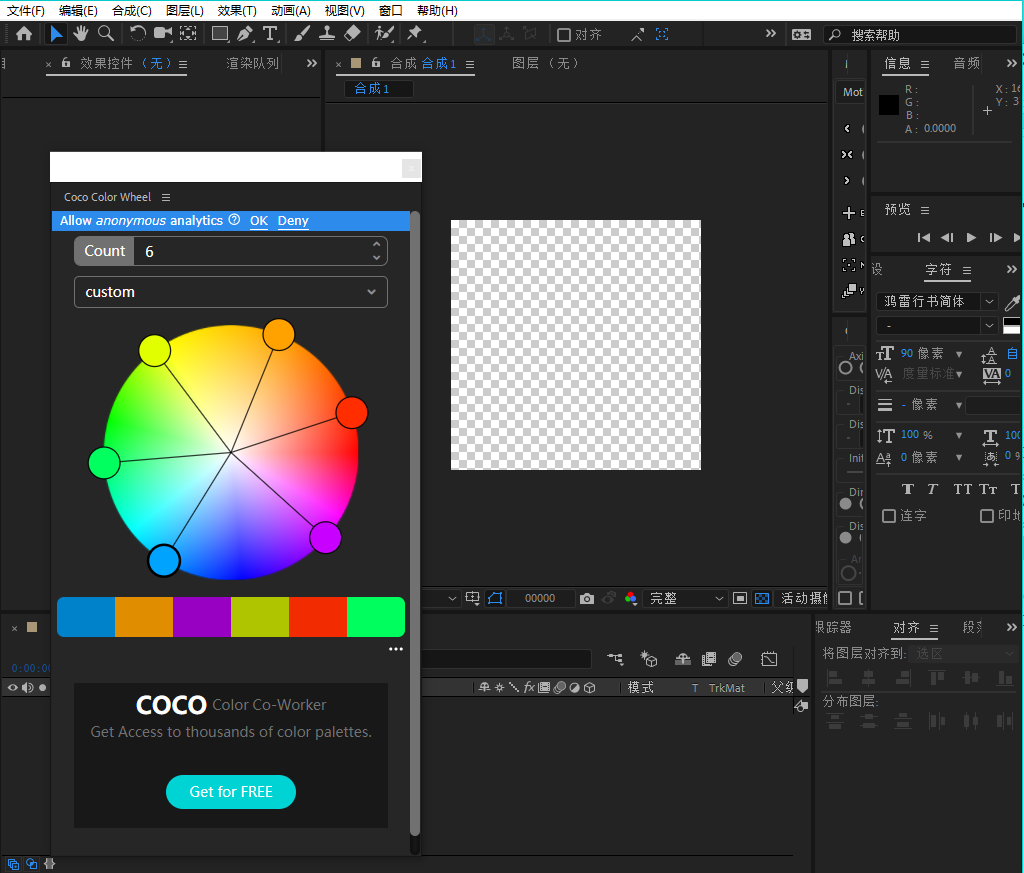Select the Zoom magnifier tool
Screen dimensions: 1024x873
point(106,34)
